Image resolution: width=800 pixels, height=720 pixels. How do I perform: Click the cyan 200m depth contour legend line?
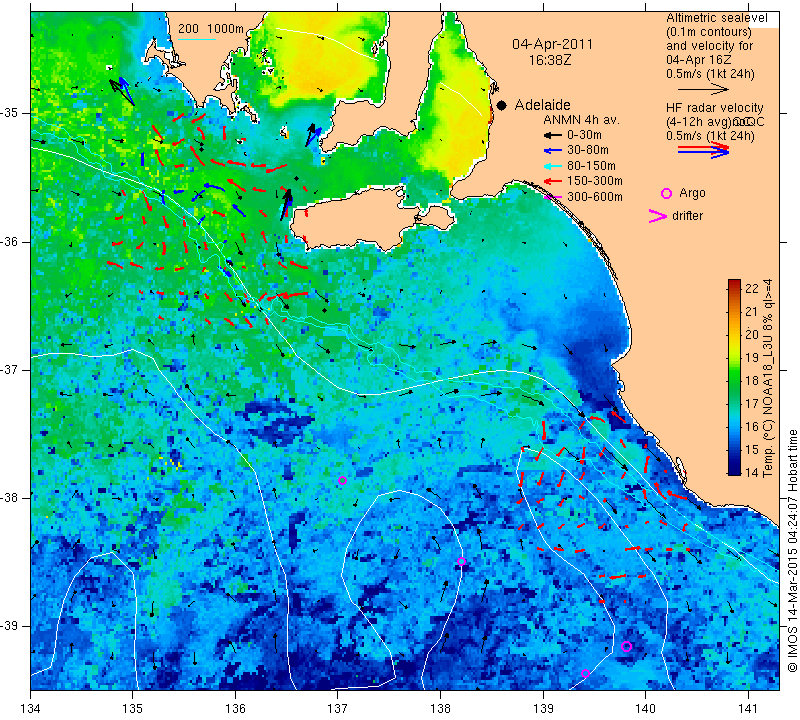tap(196, 39)
